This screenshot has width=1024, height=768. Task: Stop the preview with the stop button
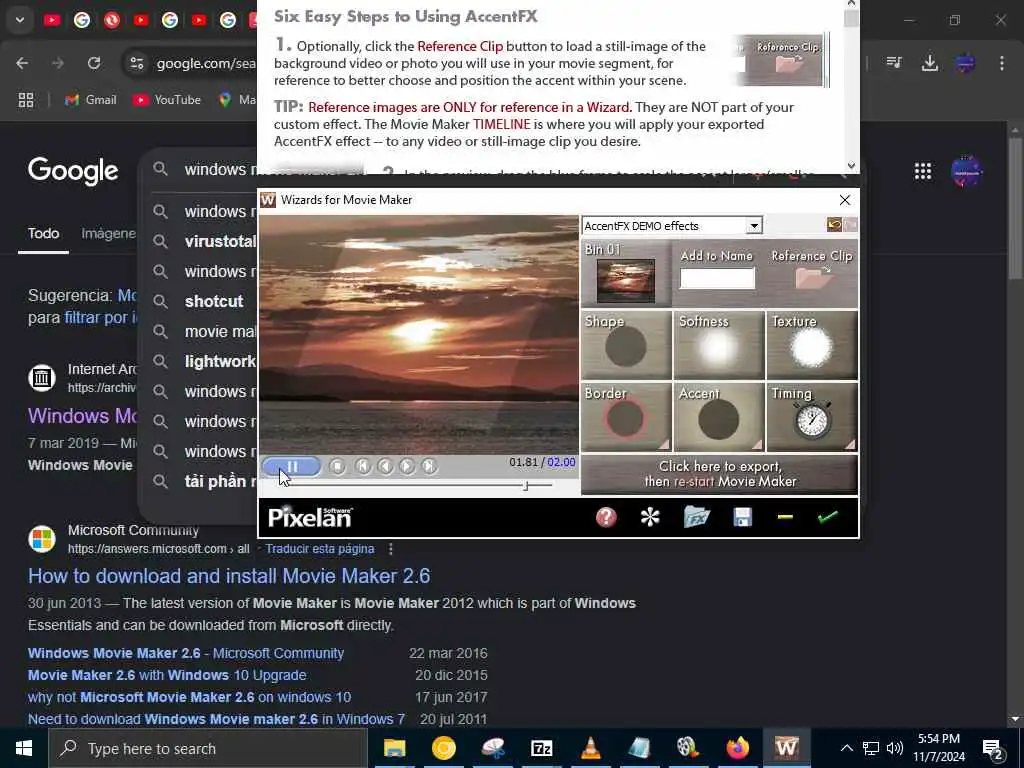[x=338, y=466]
